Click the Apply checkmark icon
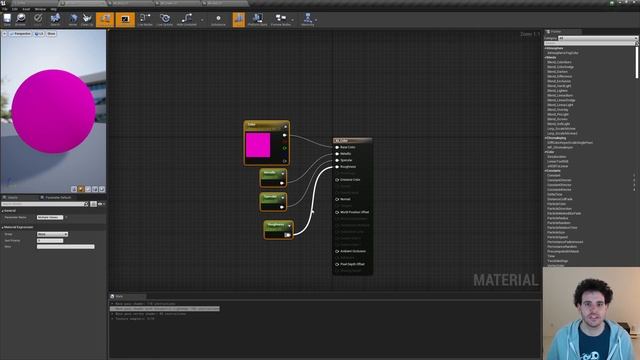The width and height of the screenshot is (640, 360). click(38, 19)
